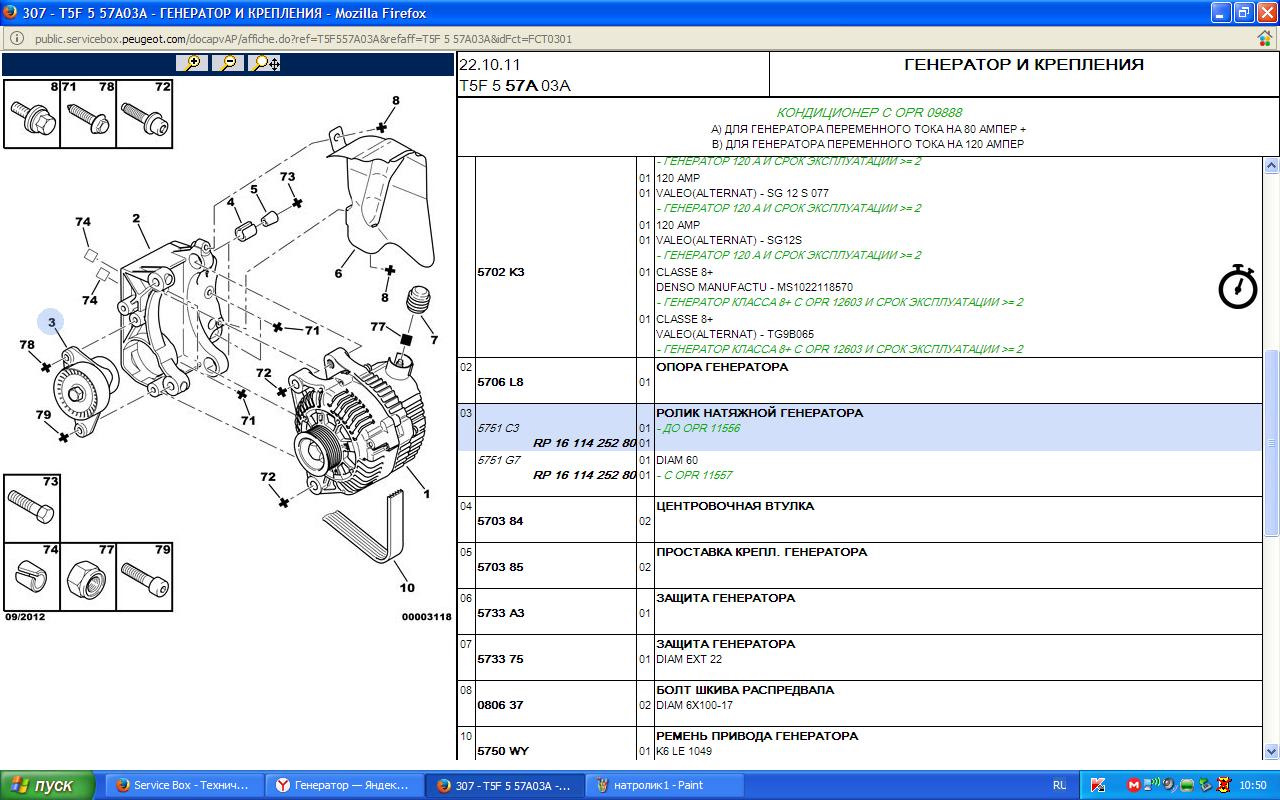
Task: Click the stopwatch icon beside parts list
Action: 1237,286
